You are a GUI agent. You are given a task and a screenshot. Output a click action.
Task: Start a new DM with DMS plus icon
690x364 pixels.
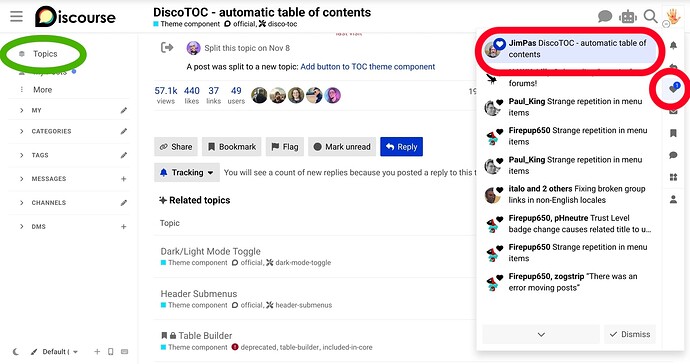pyautogui.click(x=124, y=226)
